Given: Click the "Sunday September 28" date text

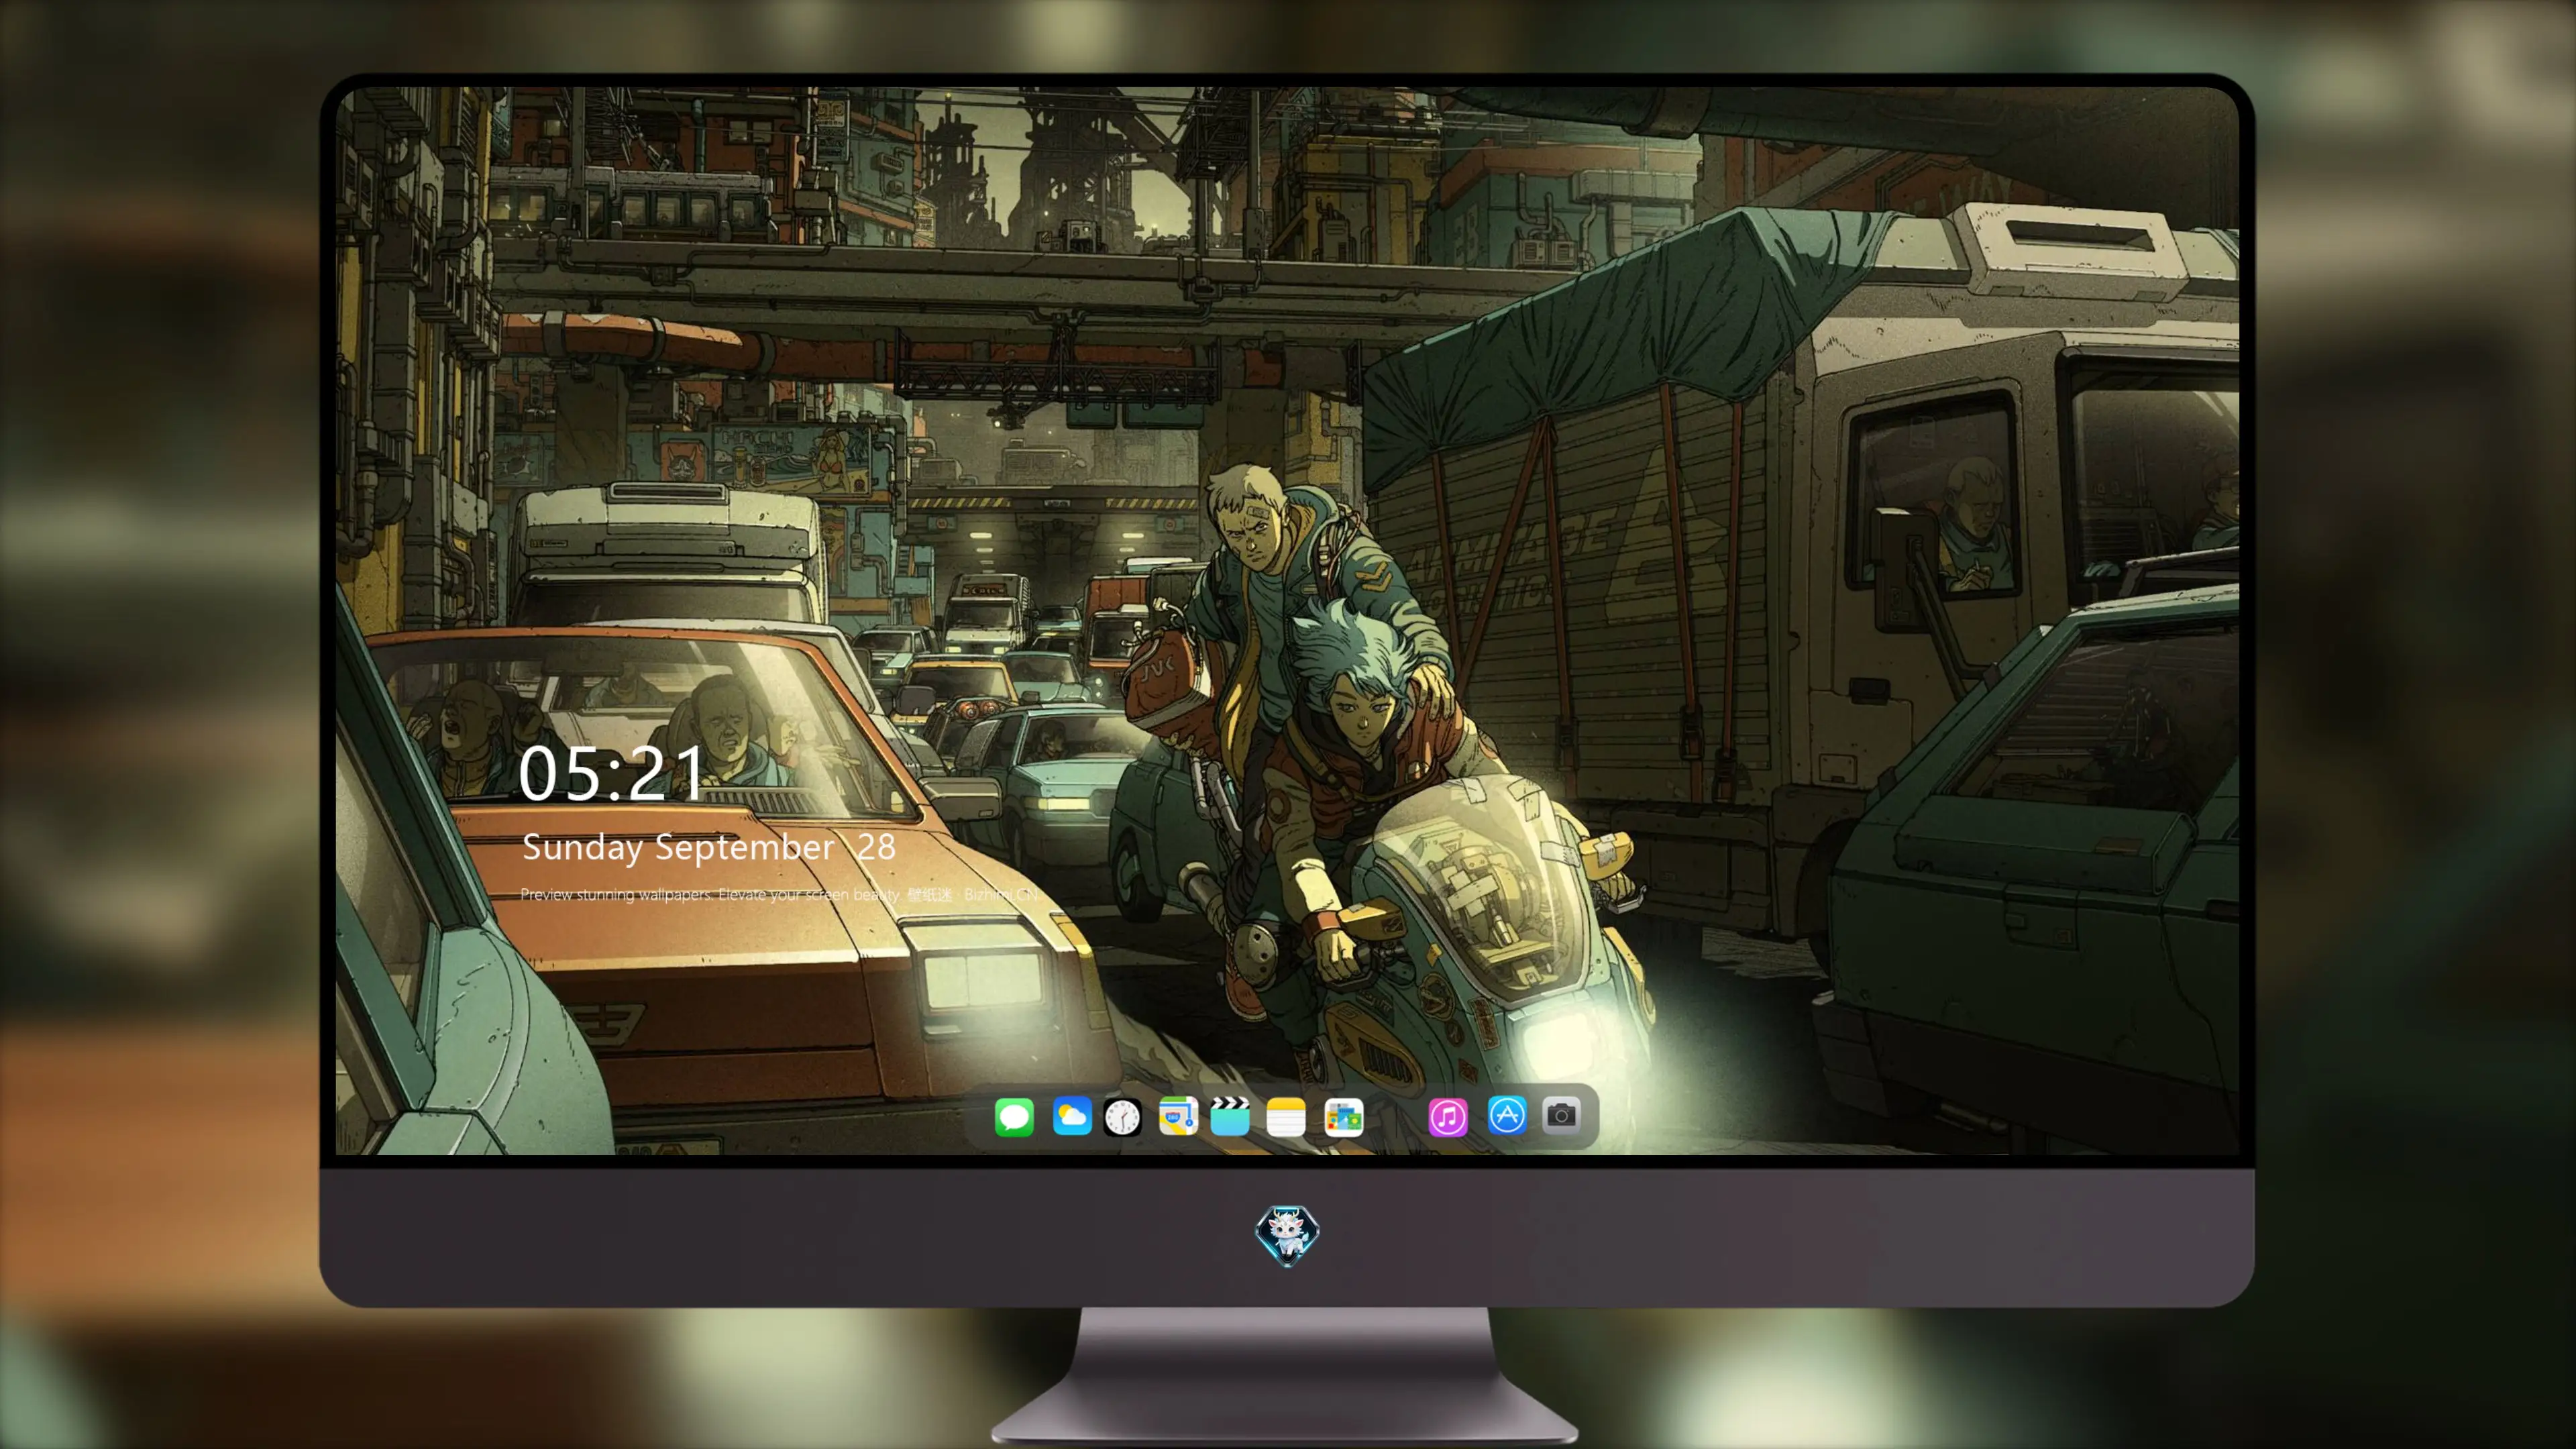Looking at the screenshot, I should pos(709,848).
